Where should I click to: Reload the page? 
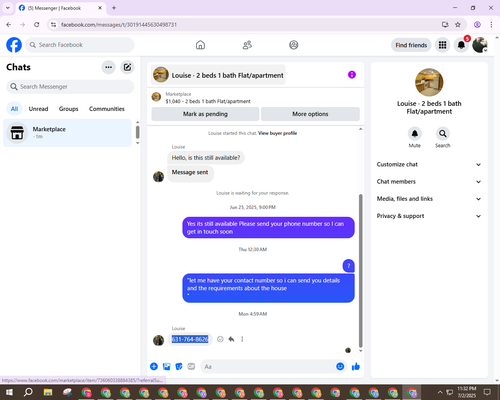[x=37, y=25]
